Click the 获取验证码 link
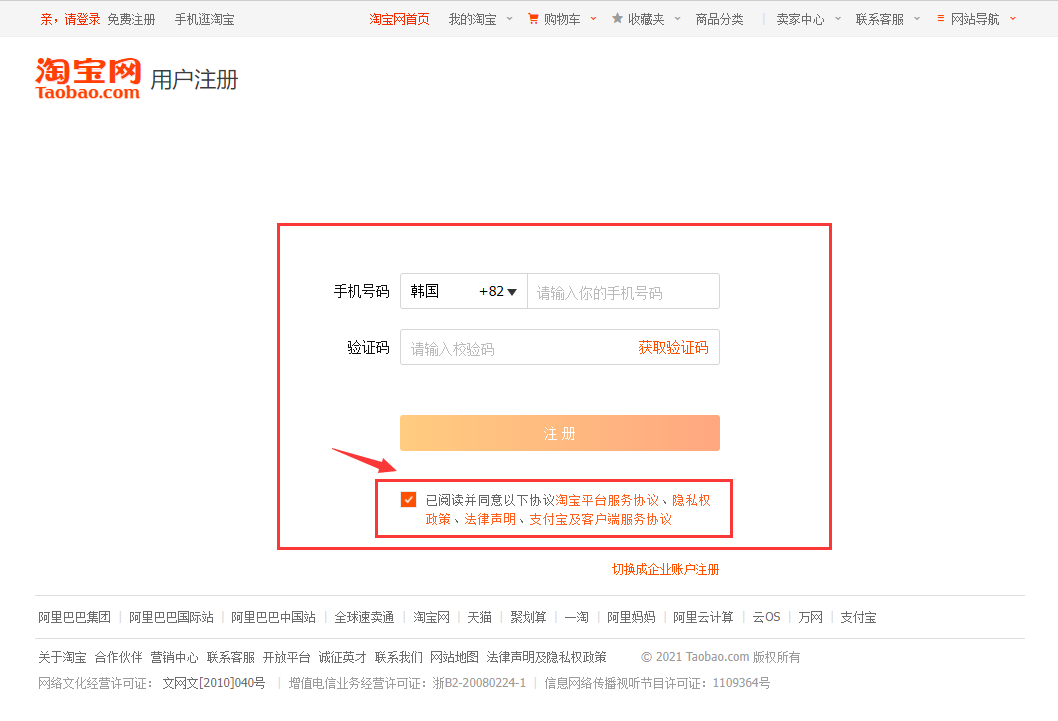Viewport: 1058px width, 721px height. tap(673, 347)
